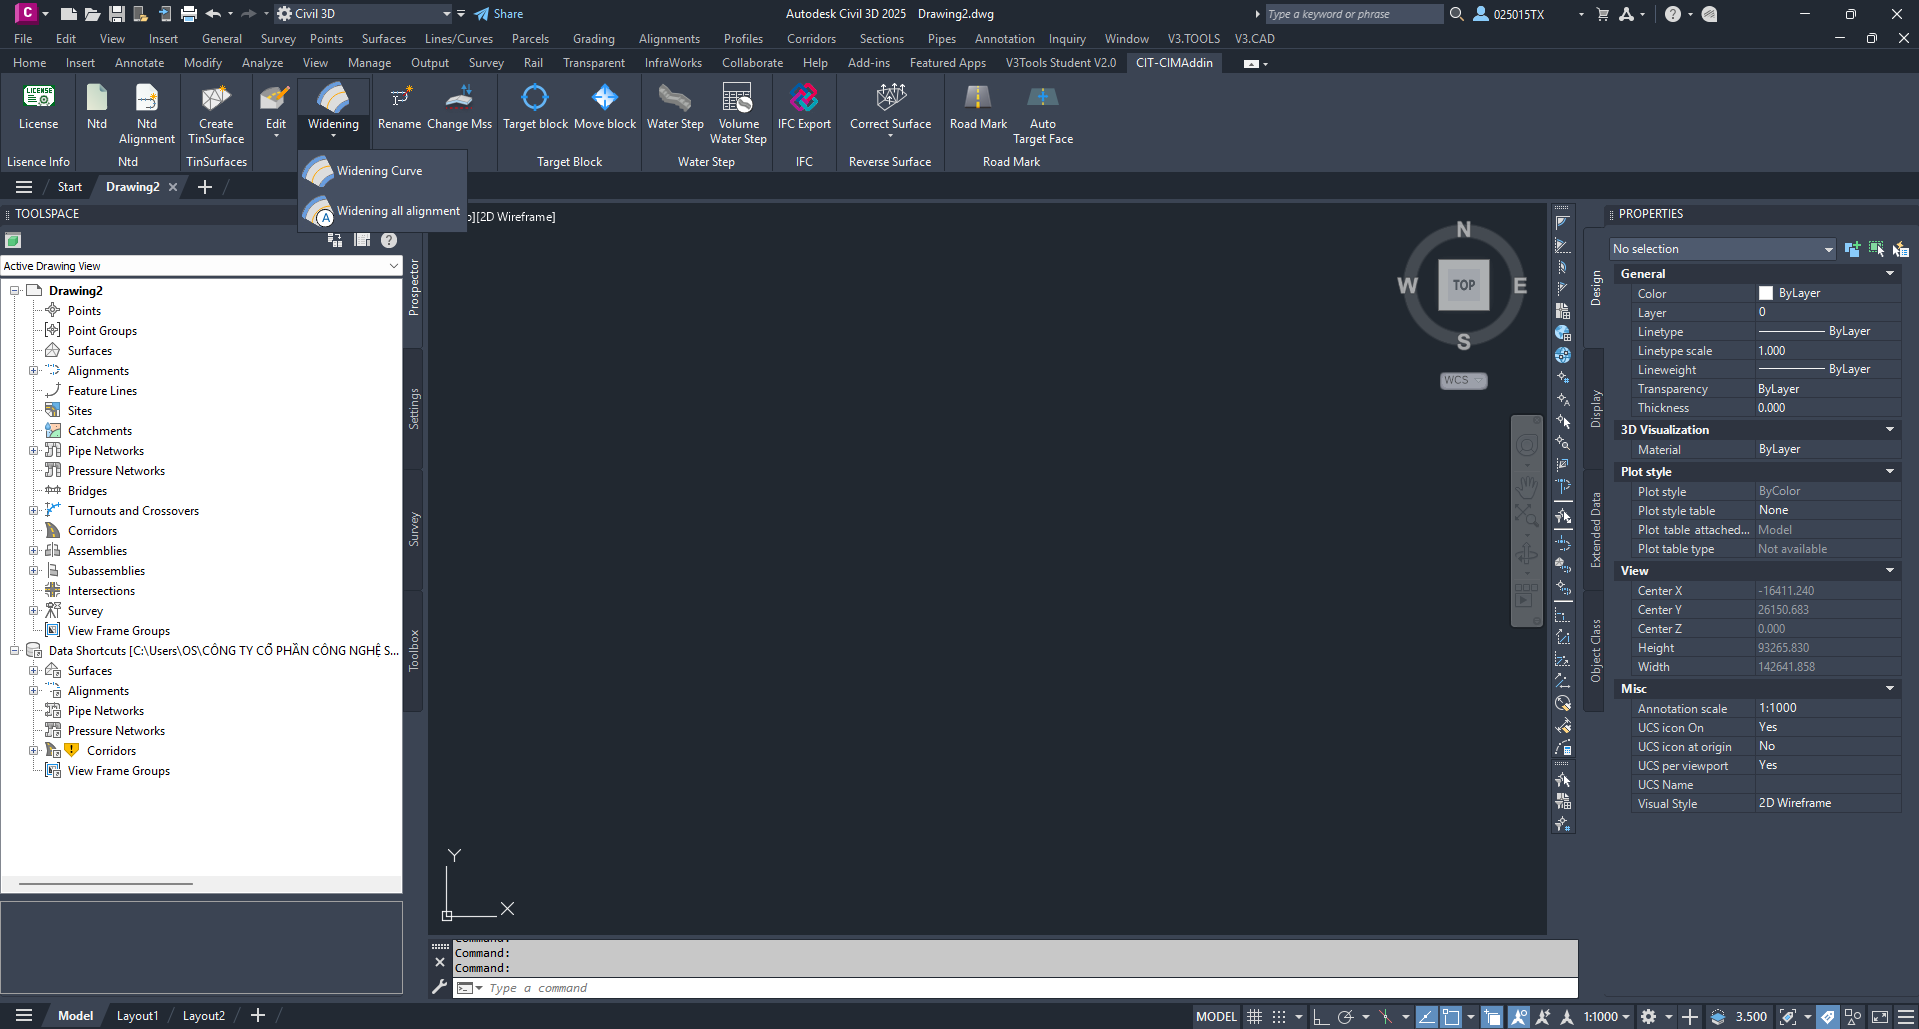Click the Volume Water Step icon
The image size is (1919, 1029).
coord(738,98)
